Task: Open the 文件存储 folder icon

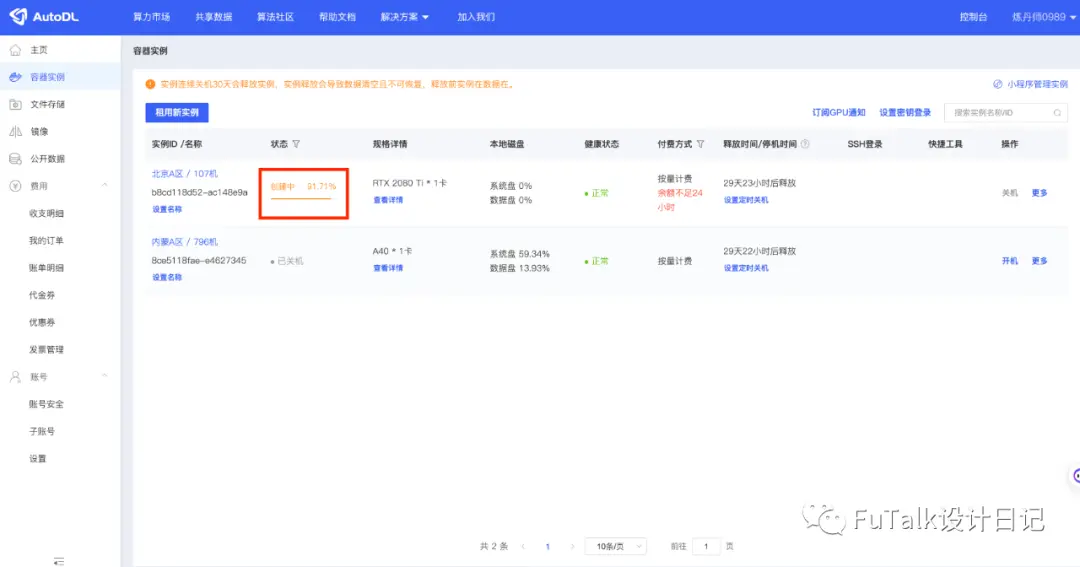Action: click(x=15, y=104)
